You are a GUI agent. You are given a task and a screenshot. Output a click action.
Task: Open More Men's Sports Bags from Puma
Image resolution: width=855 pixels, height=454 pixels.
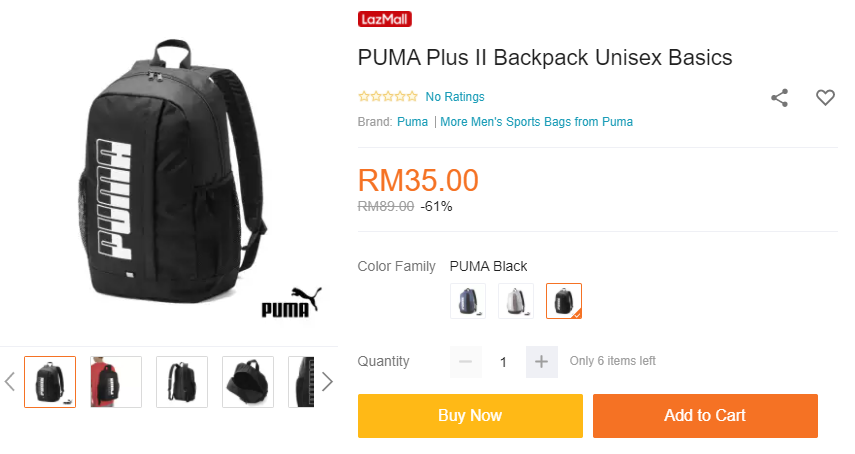537,122
